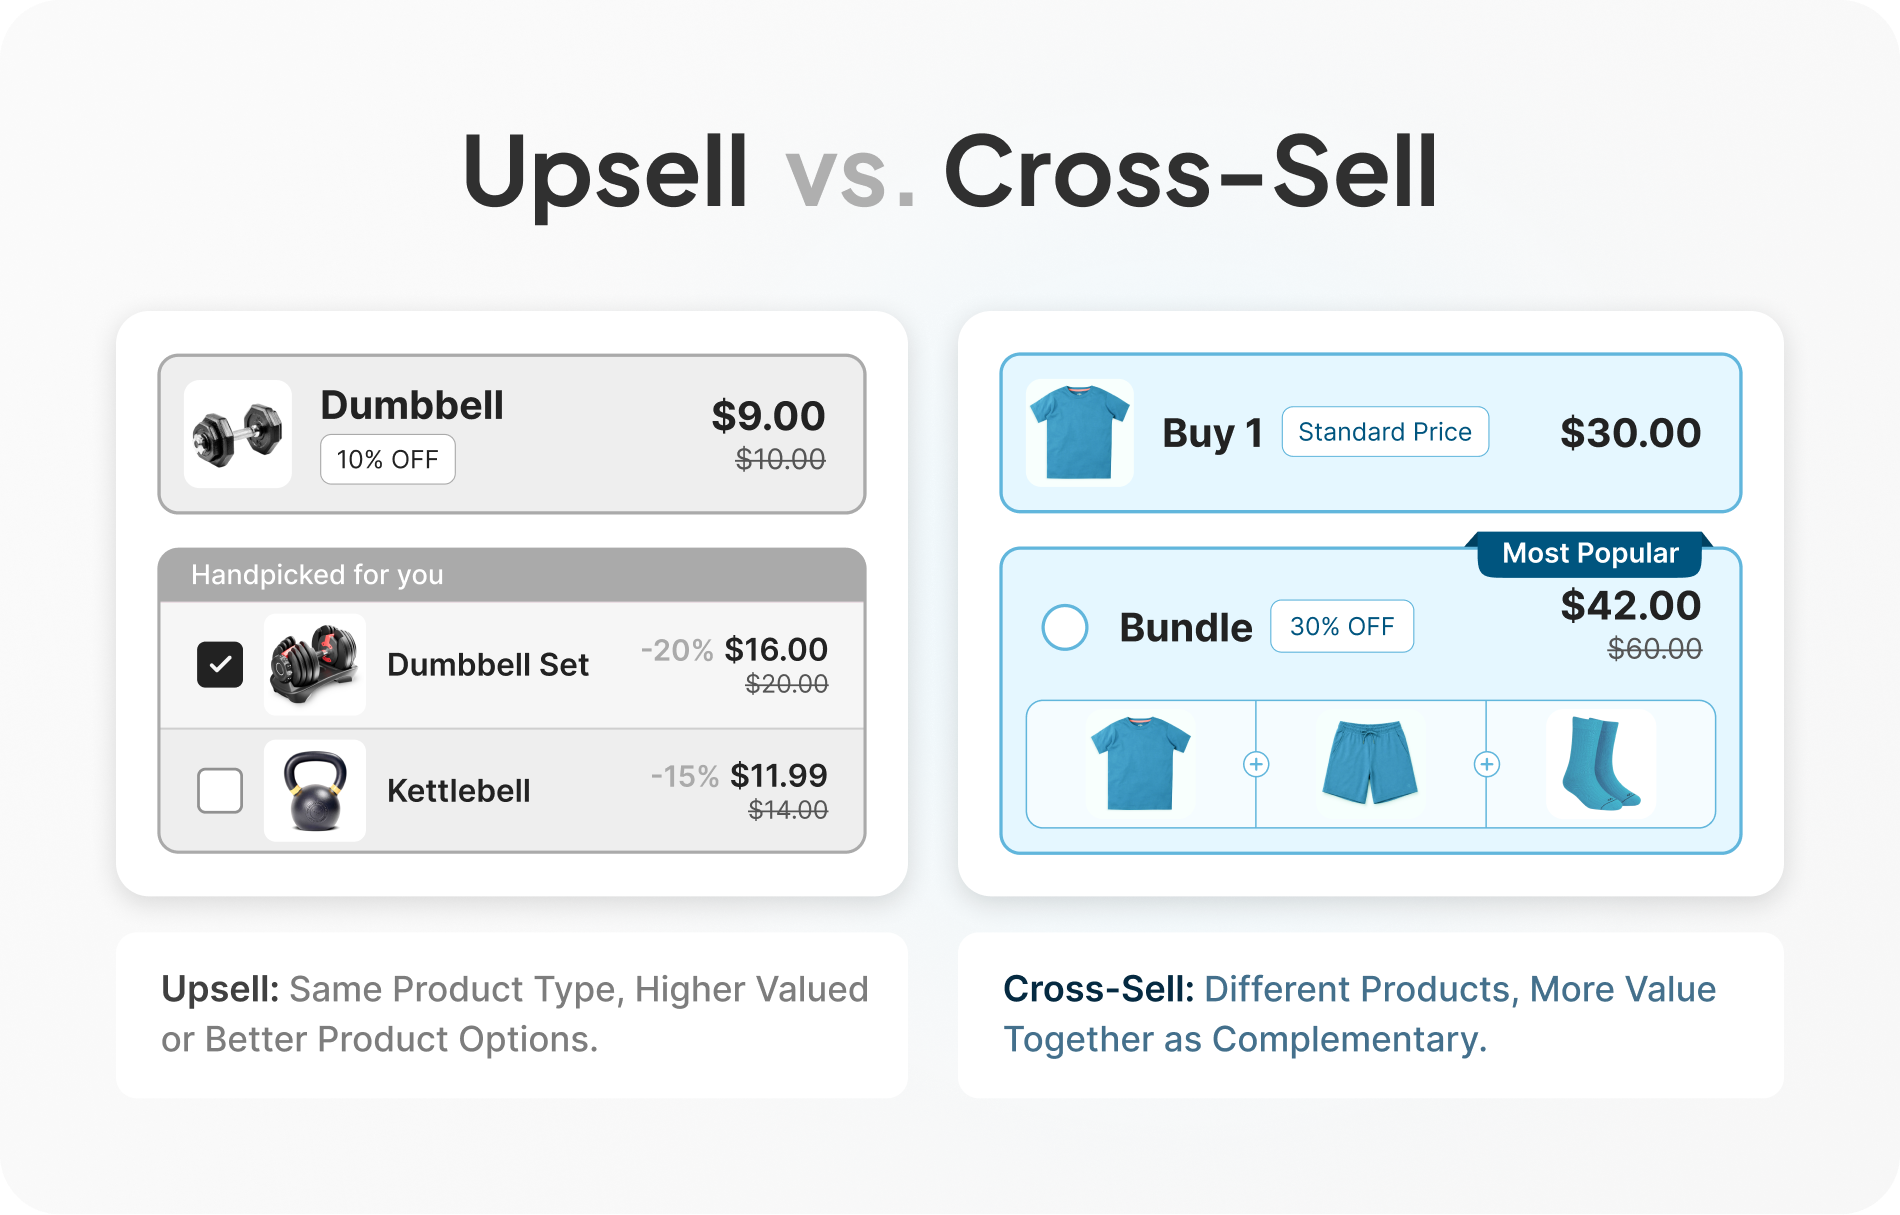Viewport: 1900px width, 1215px height.
Task: Click the kettlebell product image
Action: (315, 790)
